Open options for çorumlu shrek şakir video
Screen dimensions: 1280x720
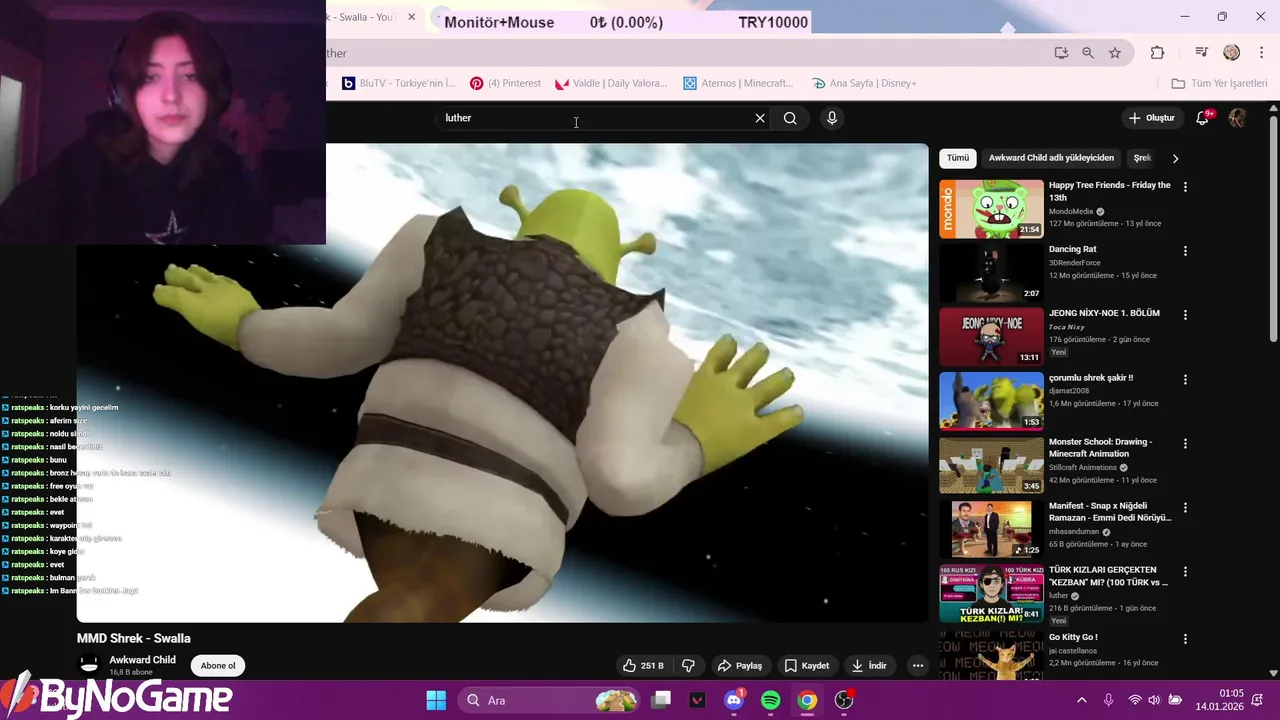coord(1185,380)
